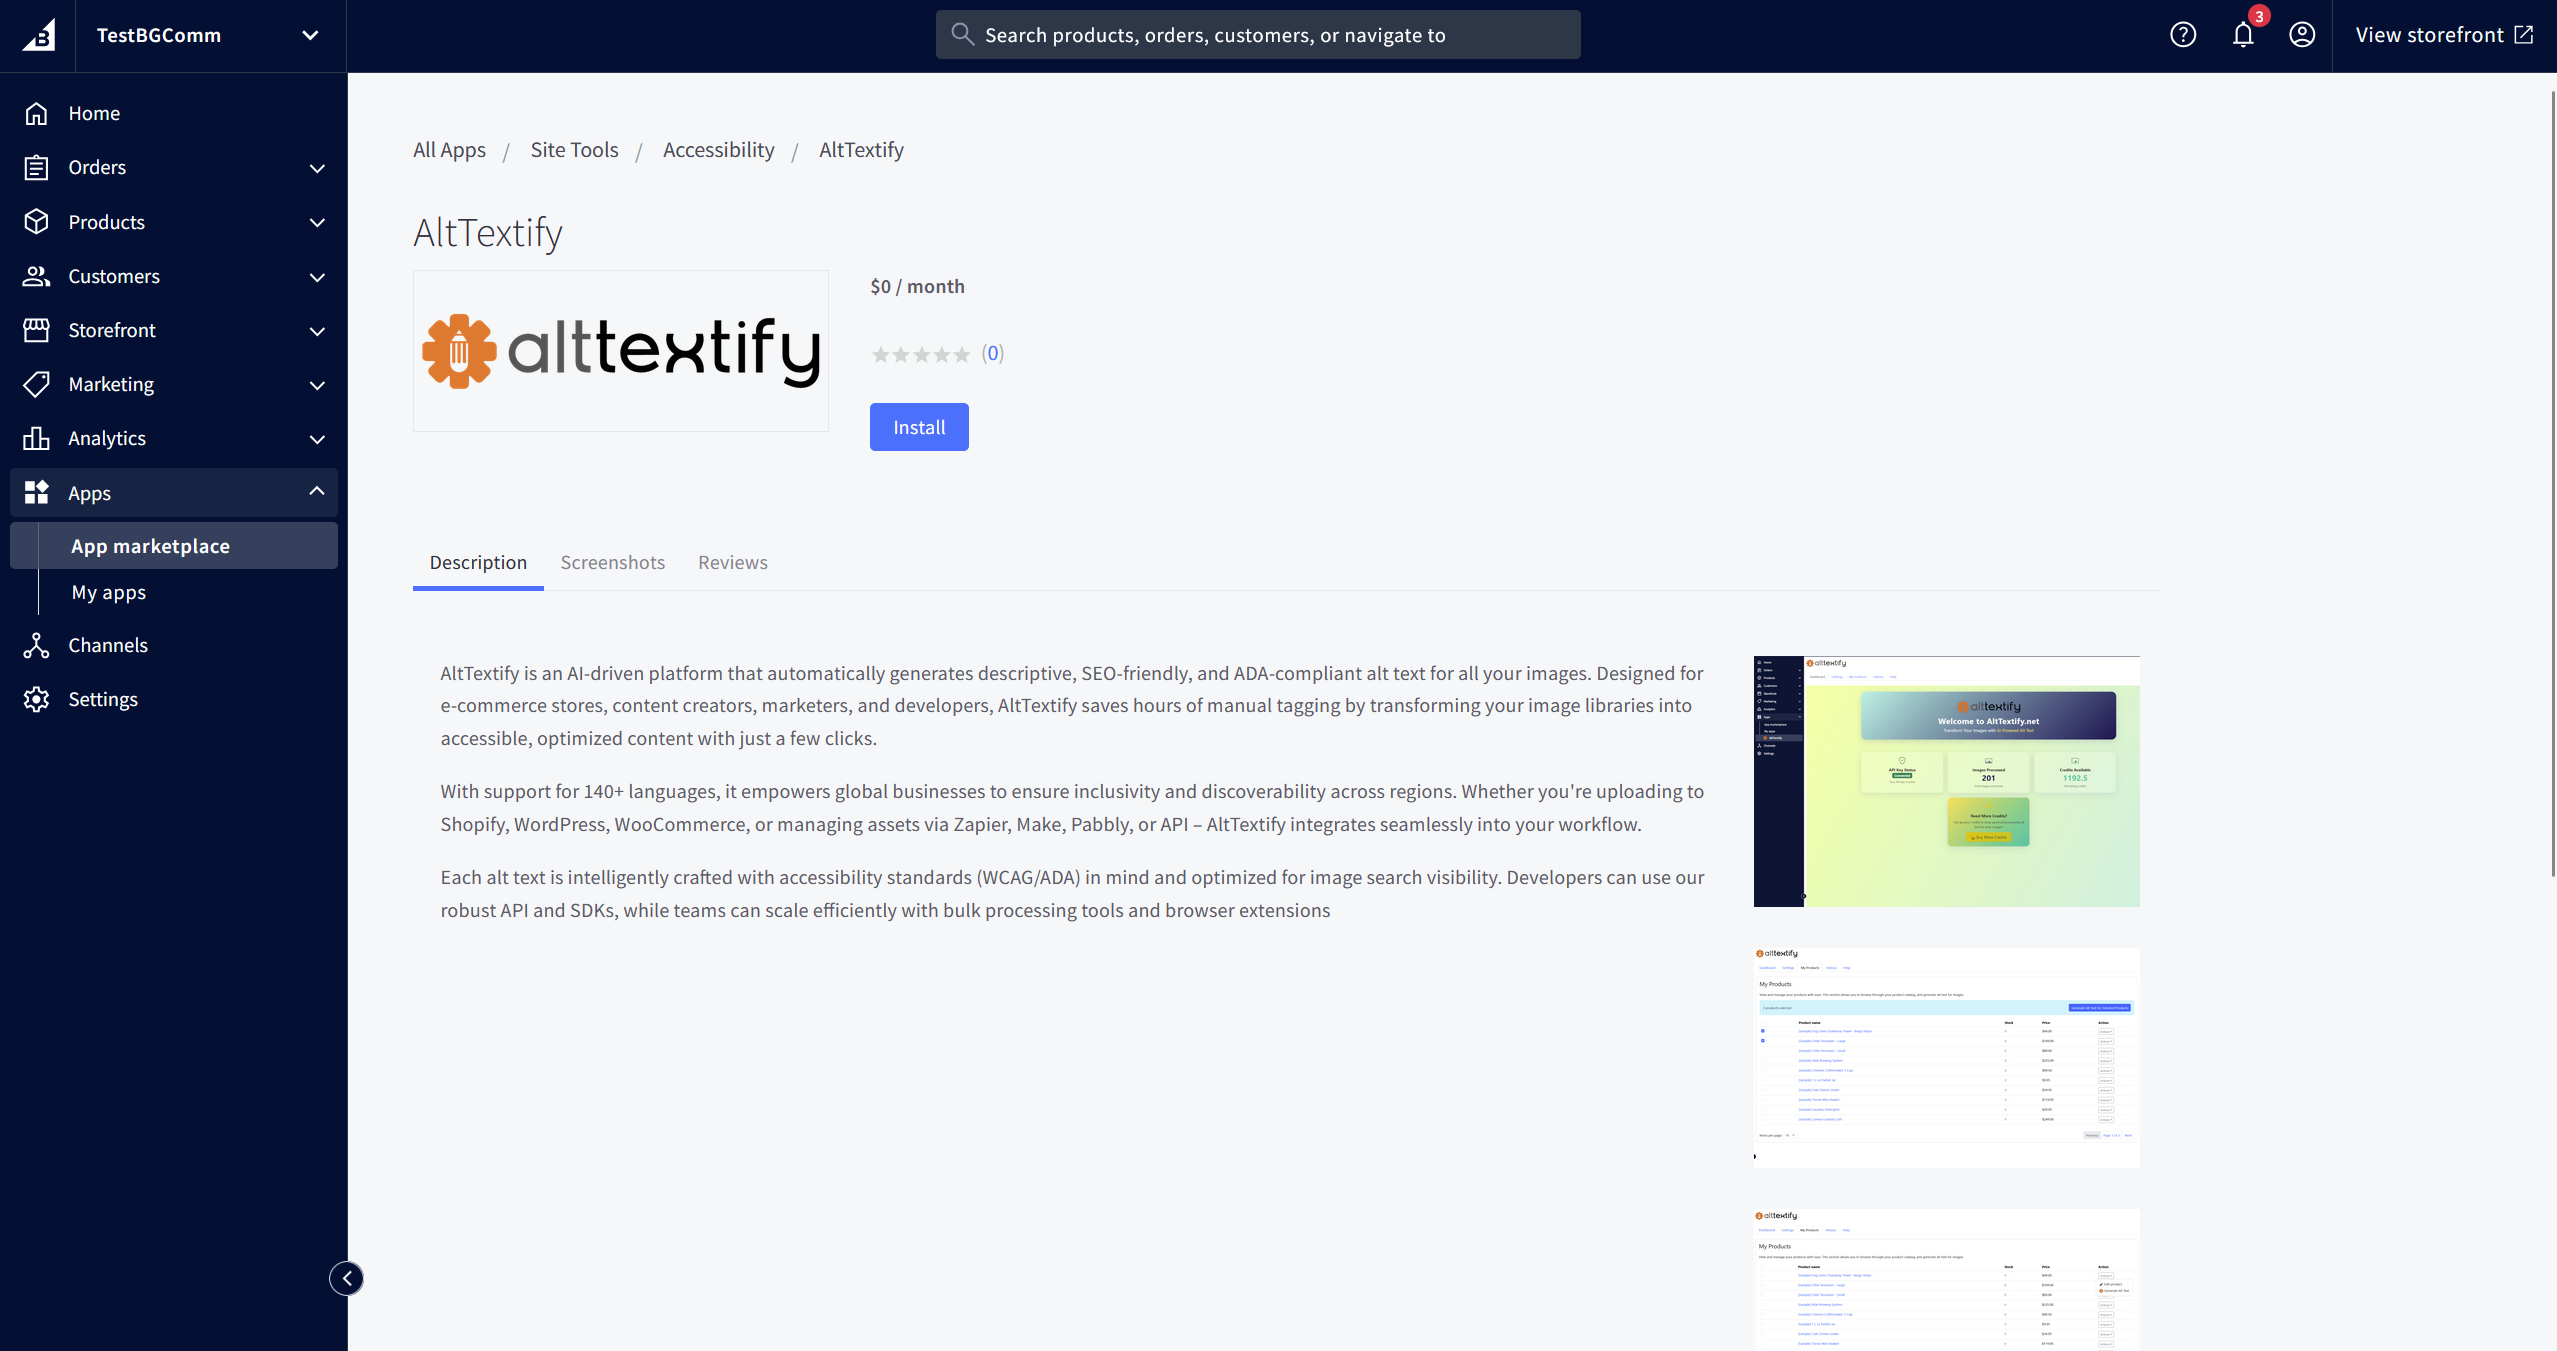Click the Apps grid icon
This screenshot has width=2557, height=1351.
click(36, 492)
